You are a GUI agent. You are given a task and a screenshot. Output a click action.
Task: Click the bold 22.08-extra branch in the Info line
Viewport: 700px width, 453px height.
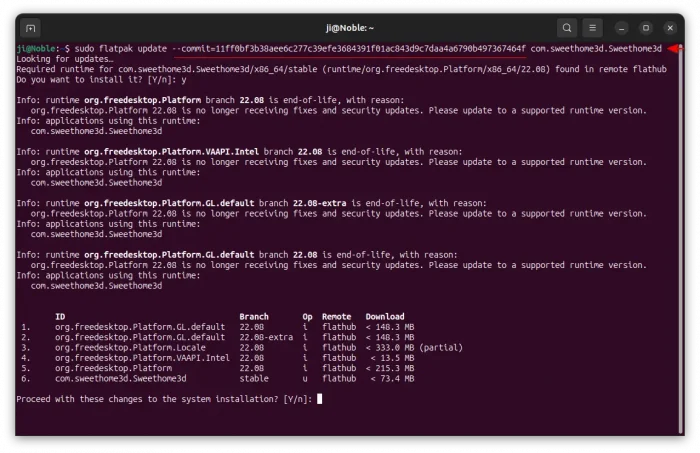pos(320,204)
